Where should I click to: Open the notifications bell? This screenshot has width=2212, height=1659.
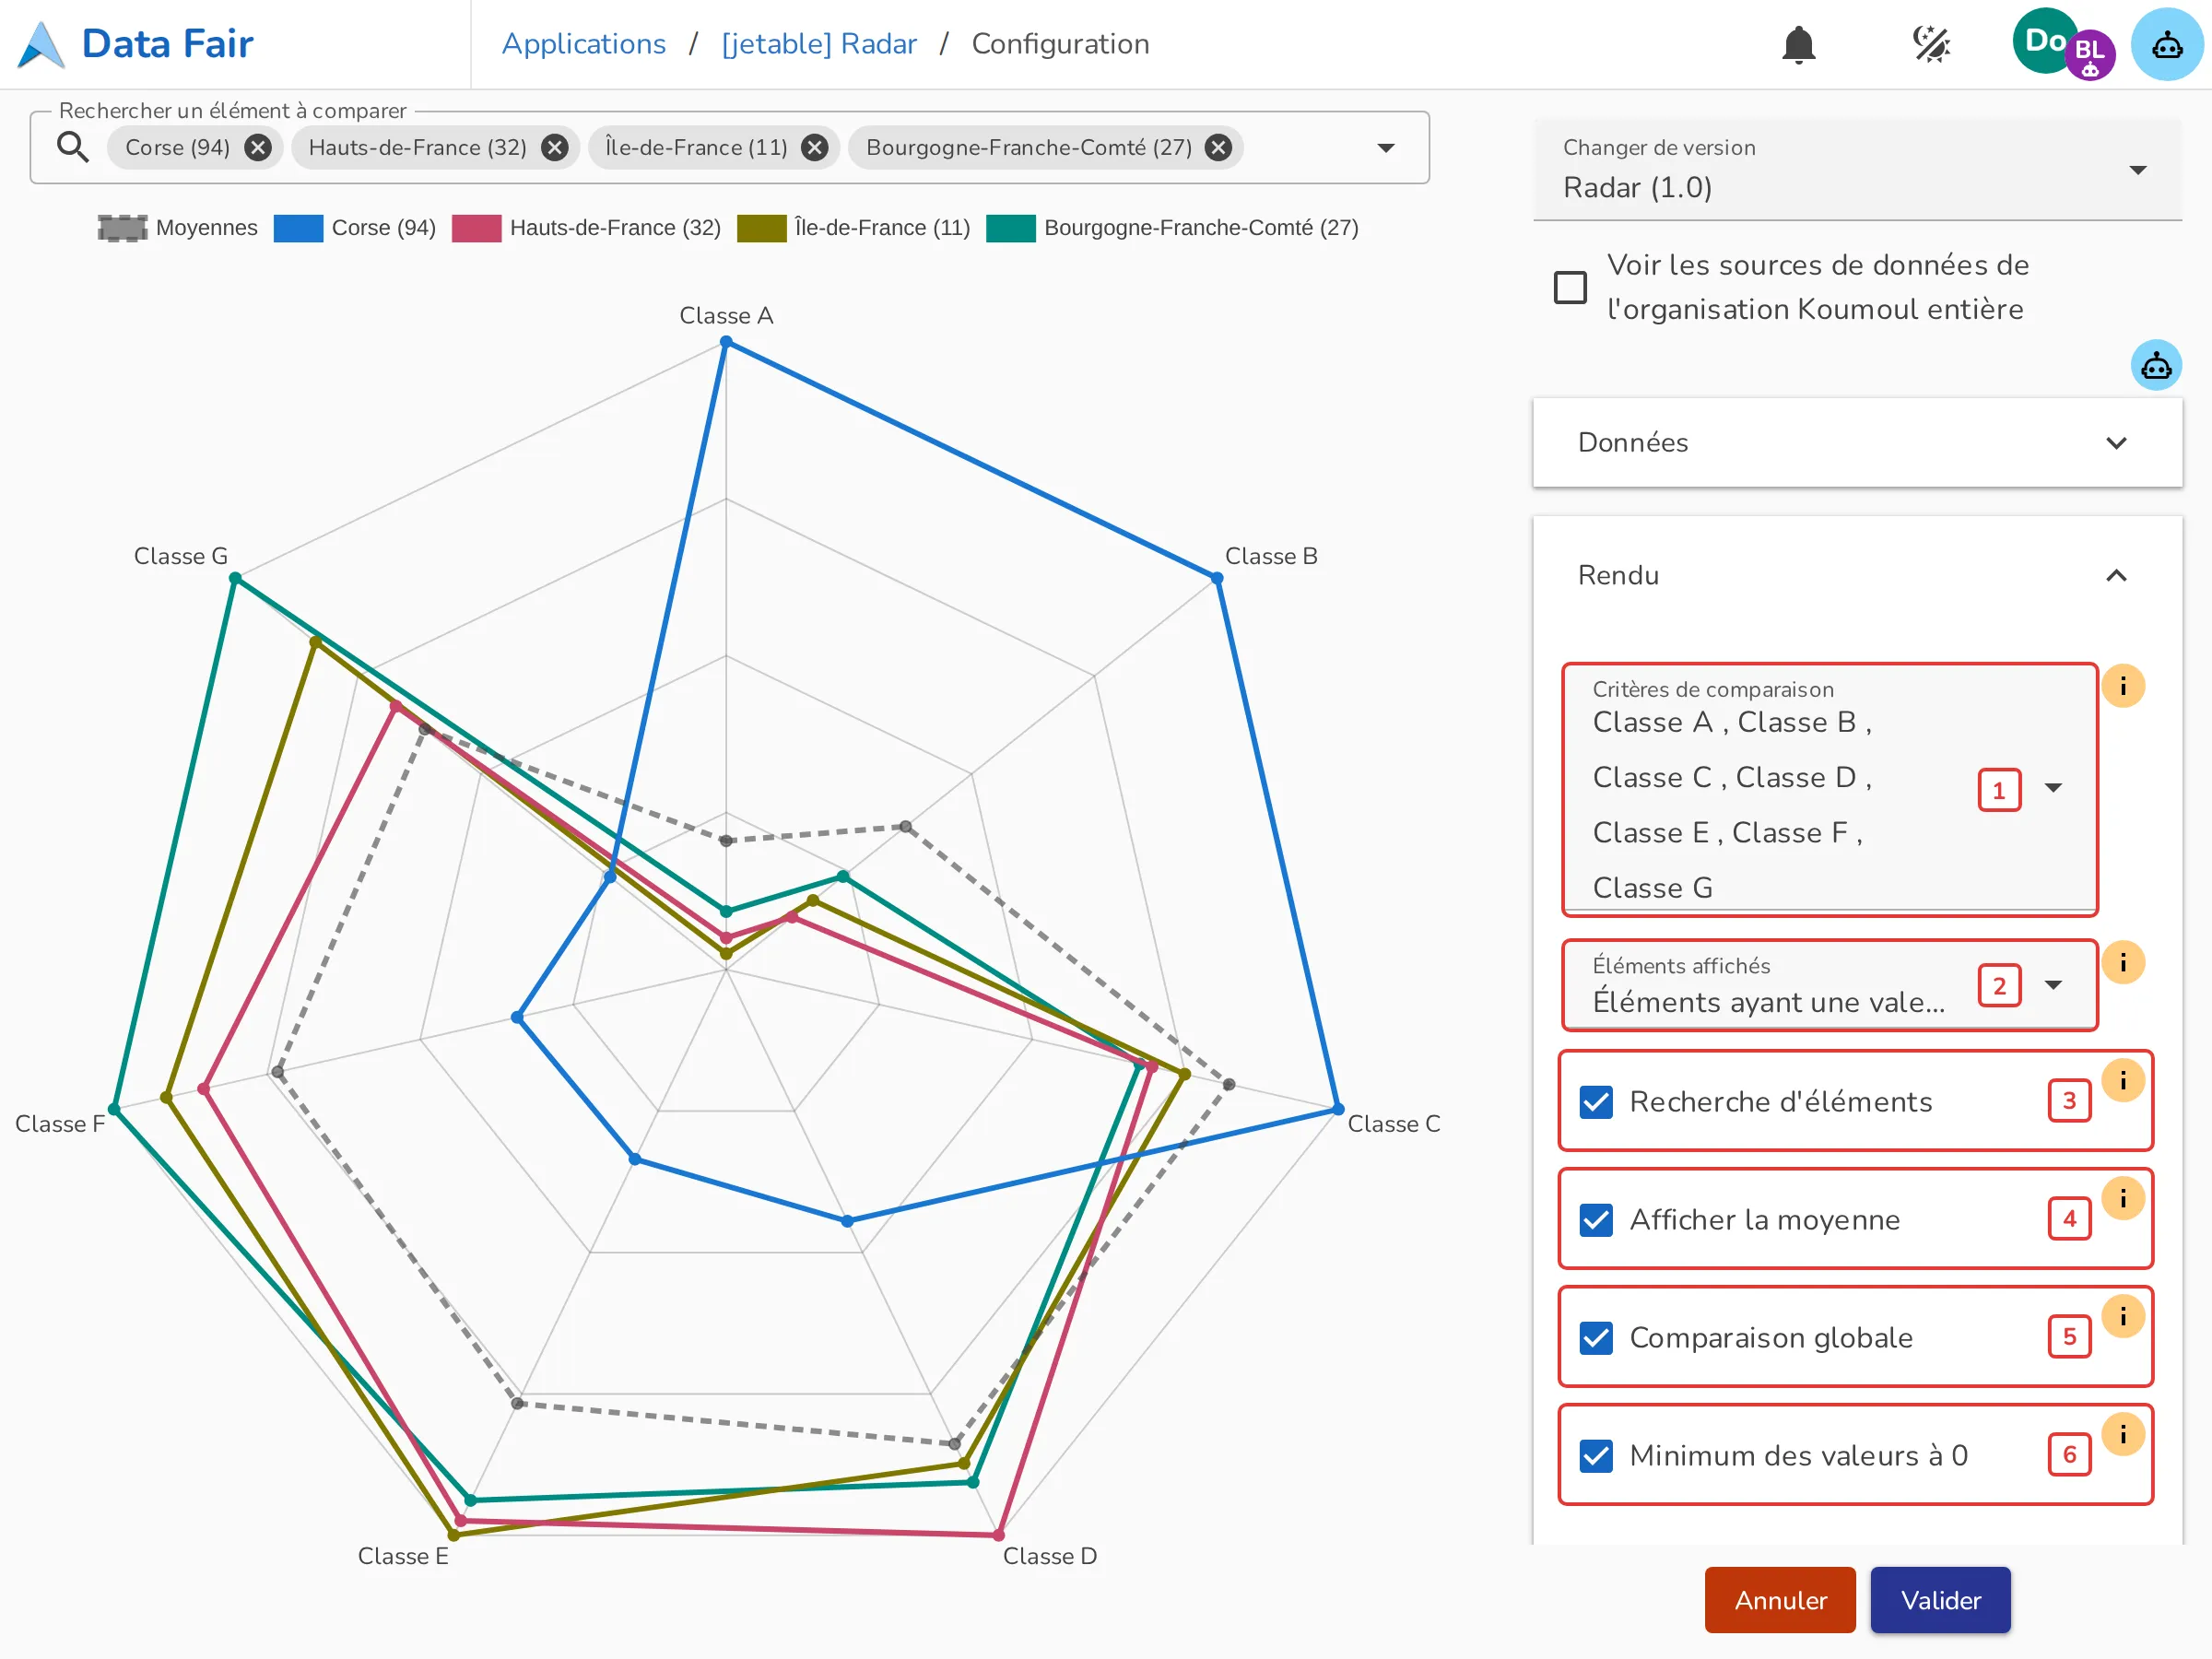(1798, 44)
